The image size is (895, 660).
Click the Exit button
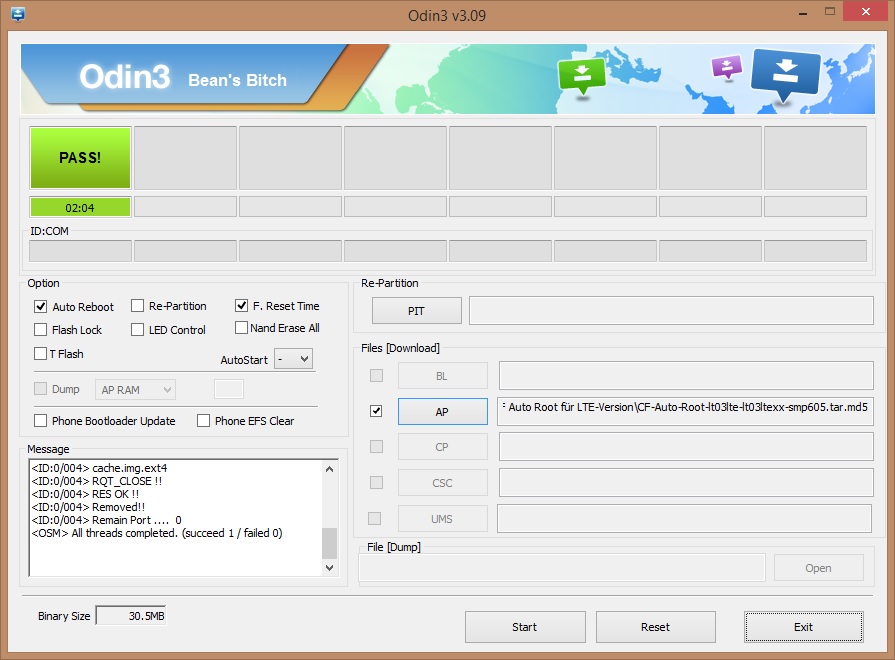coord(804,627)
